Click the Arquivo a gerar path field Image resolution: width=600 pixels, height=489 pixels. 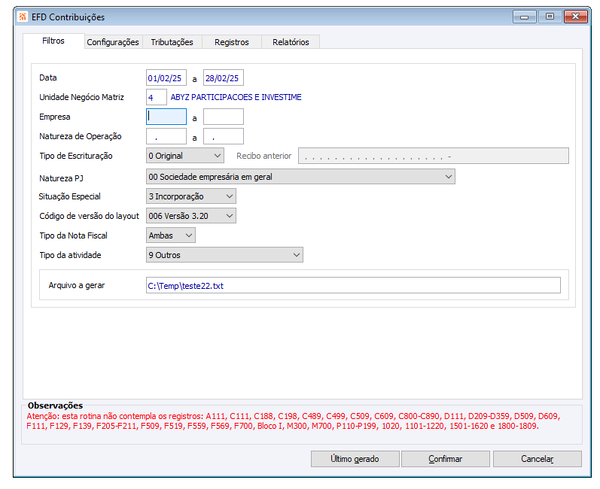coord(353,285)
